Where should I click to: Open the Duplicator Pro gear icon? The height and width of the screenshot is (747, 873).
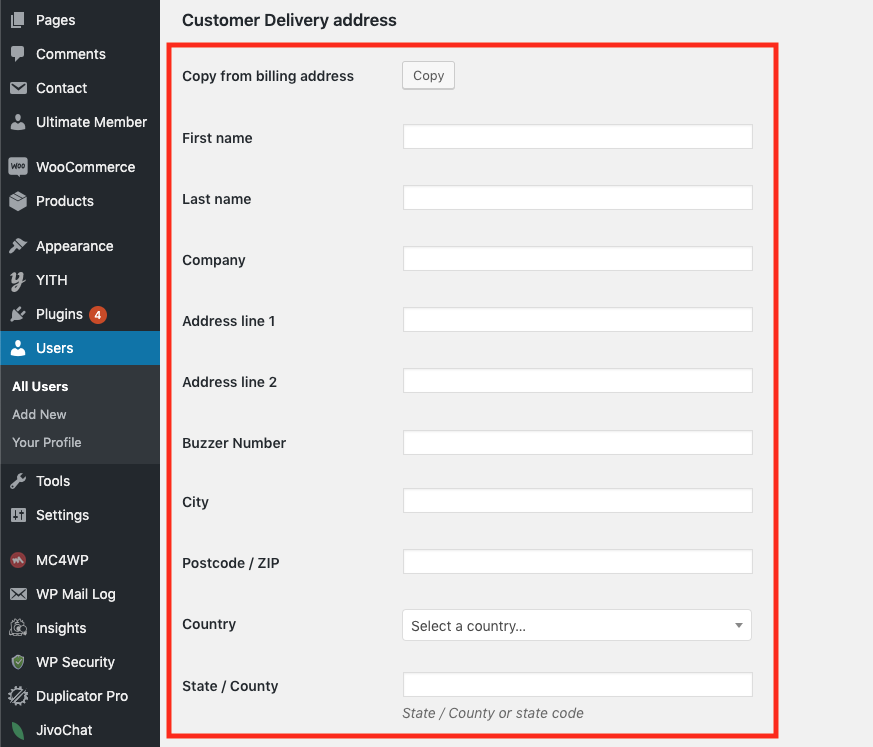click(18, 696)
